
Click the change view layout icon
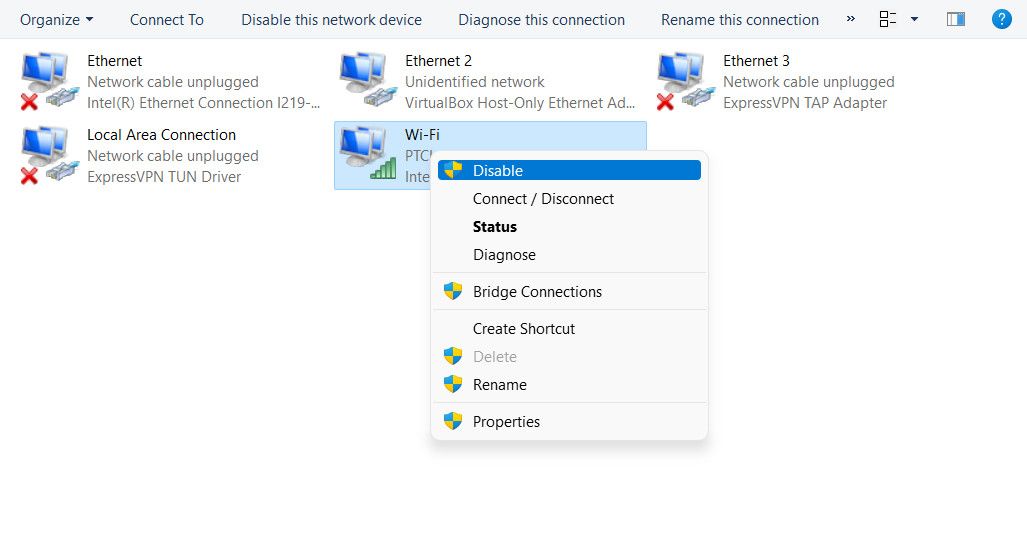tap(887, 19)
